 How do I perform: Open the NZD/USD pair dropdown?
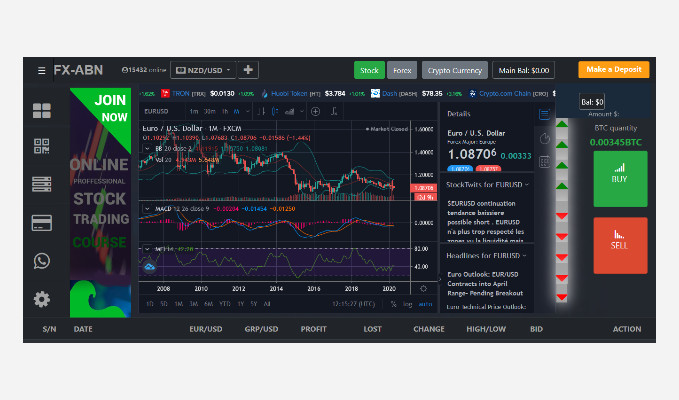pyautogui.click(x=204, y=70)
